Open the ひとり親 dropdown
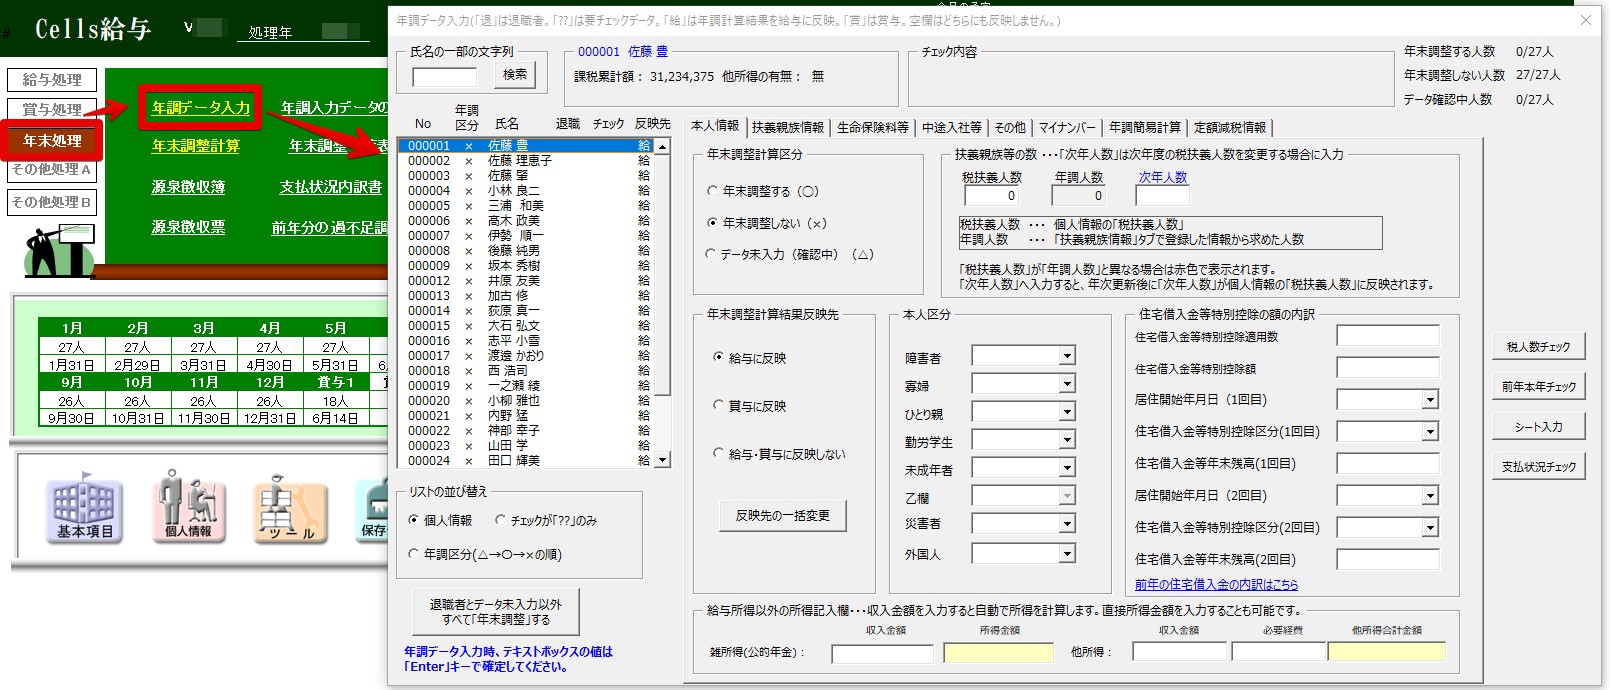 pos(1067,412)
